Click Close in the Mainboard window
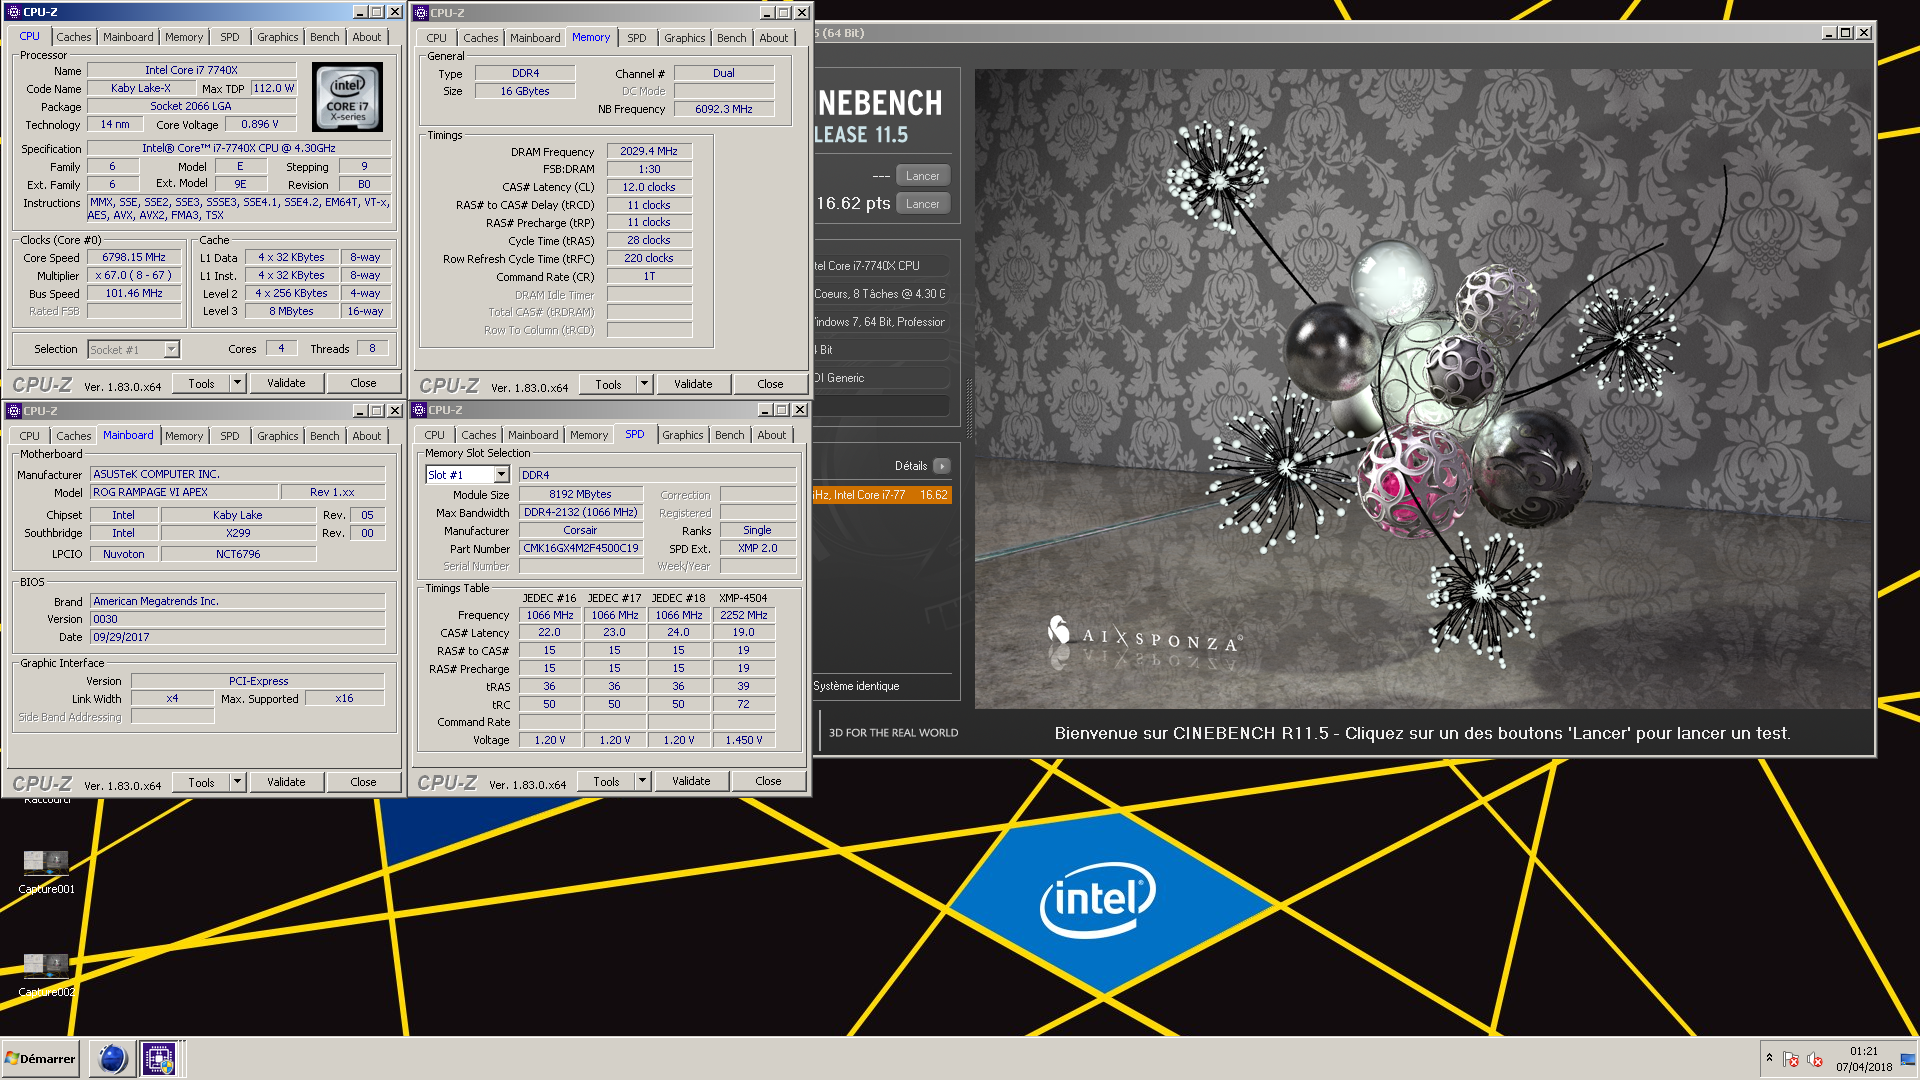 coord(363,782)
